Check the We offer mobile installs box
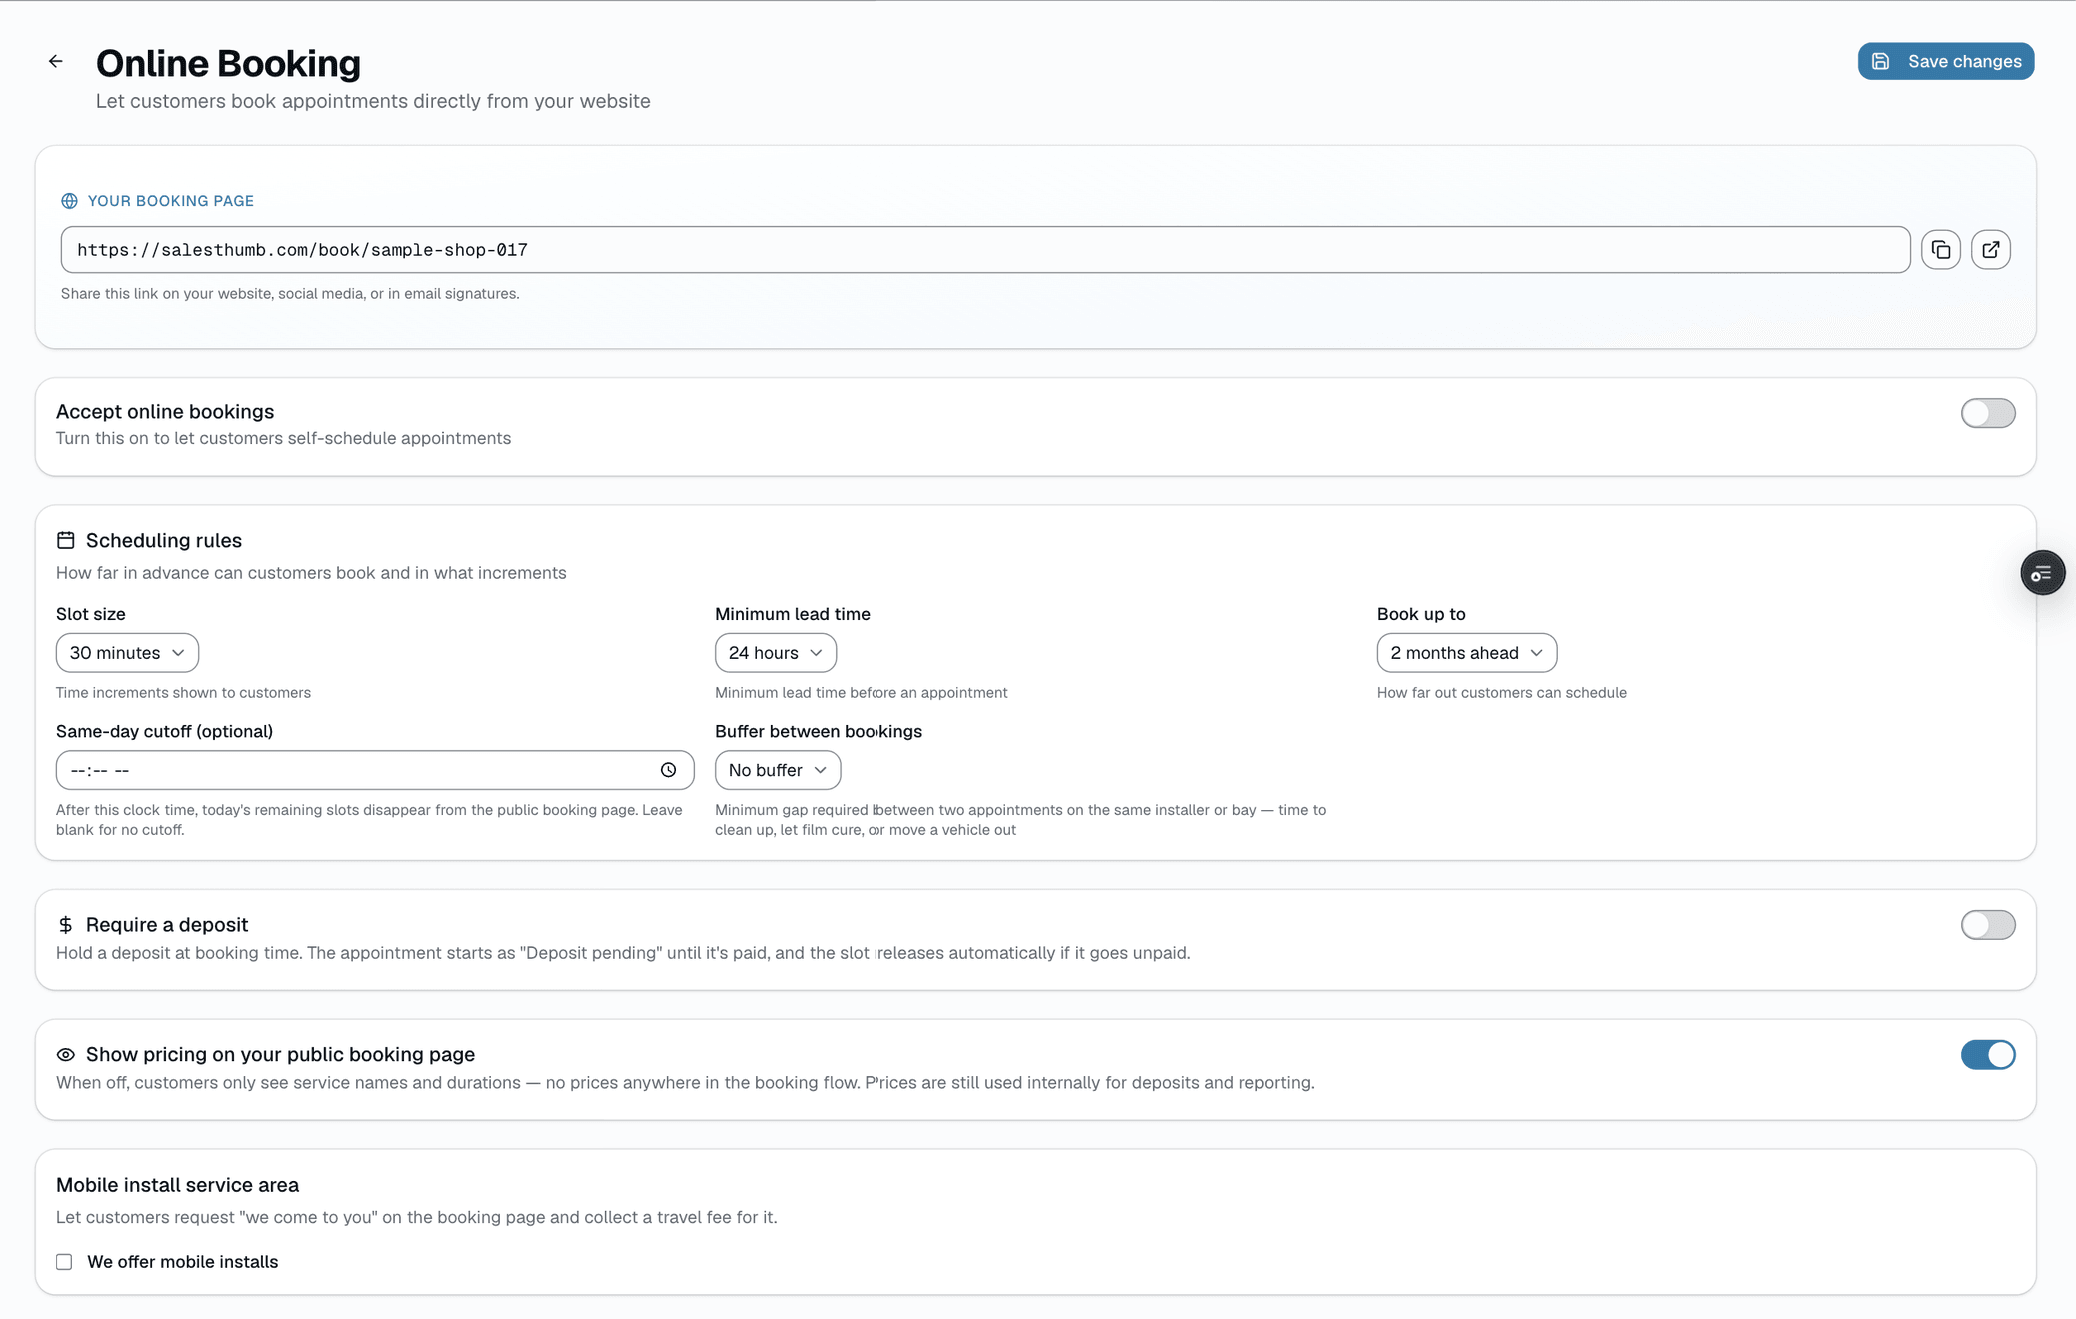Image resolution: width=2076 pixels, height=1319 pixels. click(64, 1262)
